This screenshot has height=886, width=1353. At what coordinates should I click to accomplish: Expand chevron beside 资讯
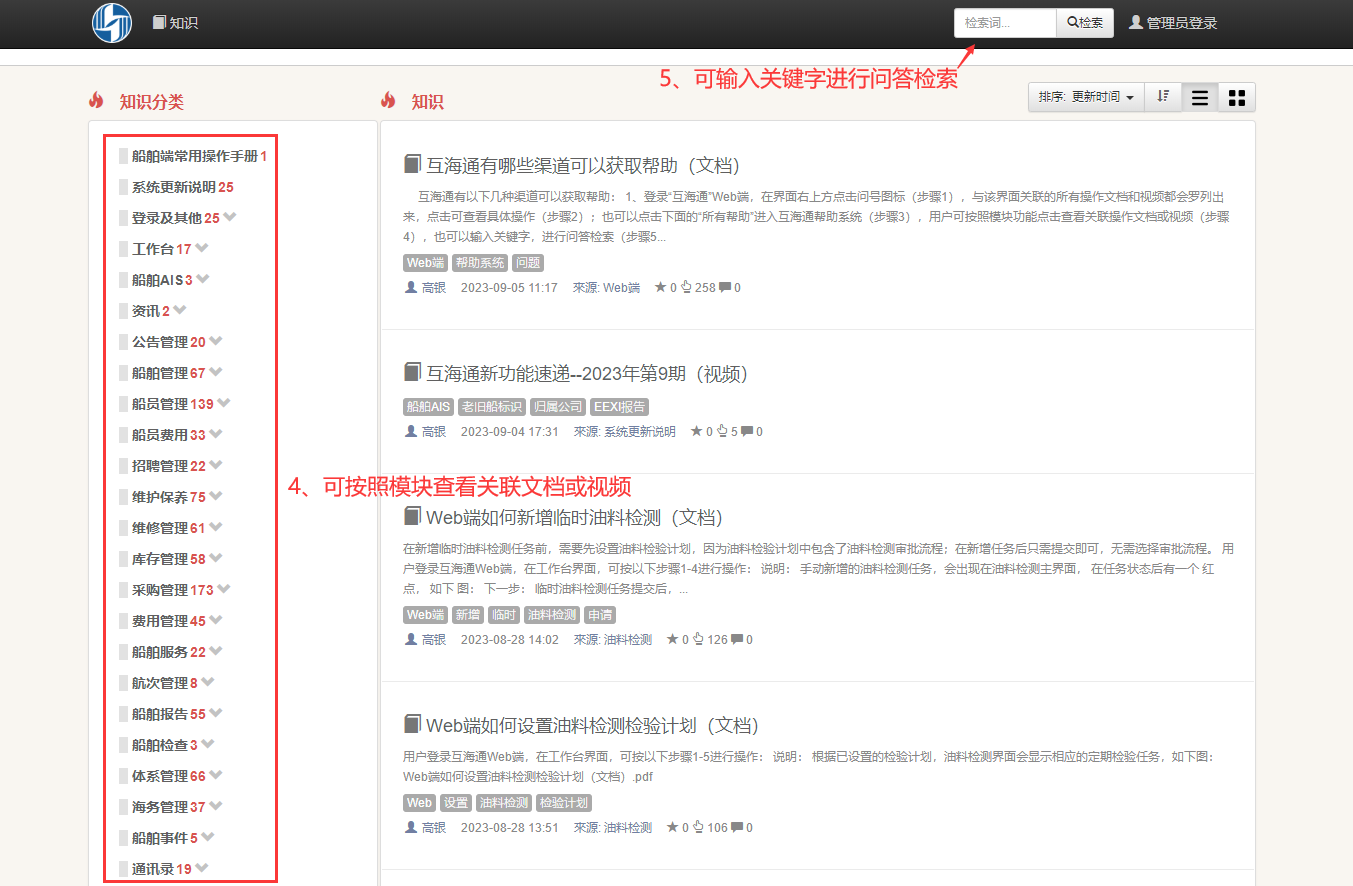point(180,310)
